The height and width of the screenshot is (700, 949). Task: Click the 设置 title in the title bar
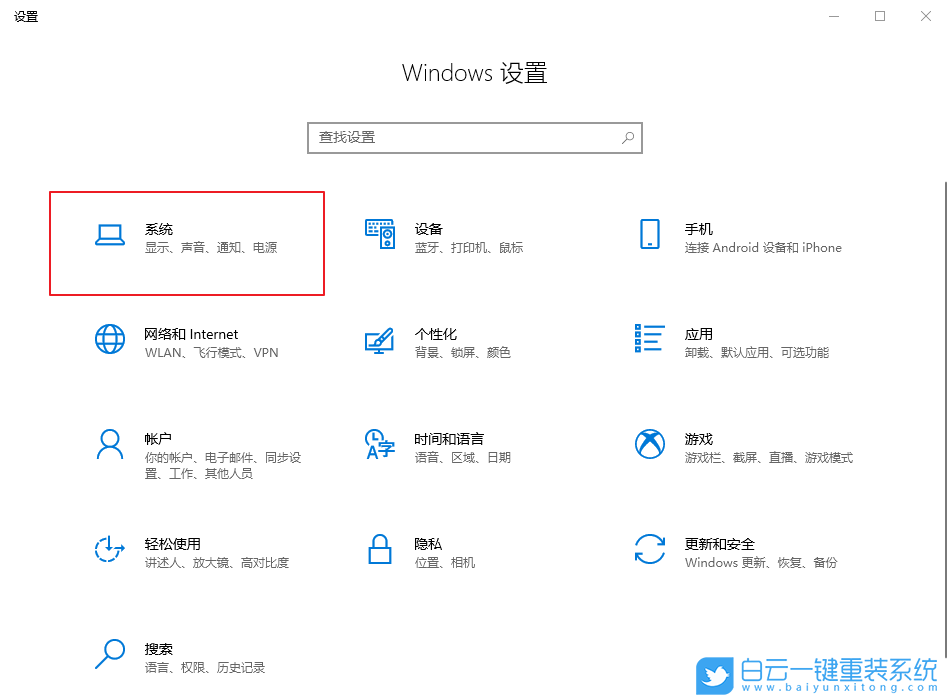click(x=26, y=16)
